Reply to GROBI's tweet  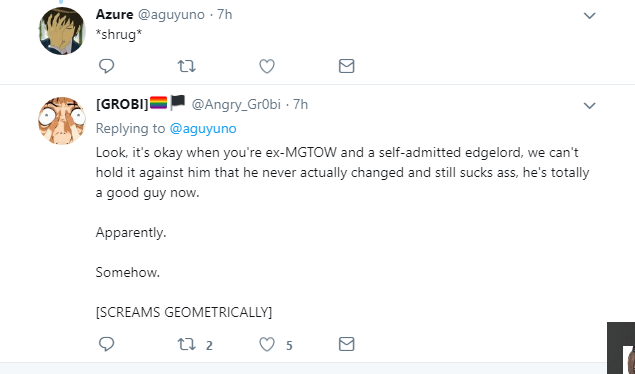(x=107, y=344)
